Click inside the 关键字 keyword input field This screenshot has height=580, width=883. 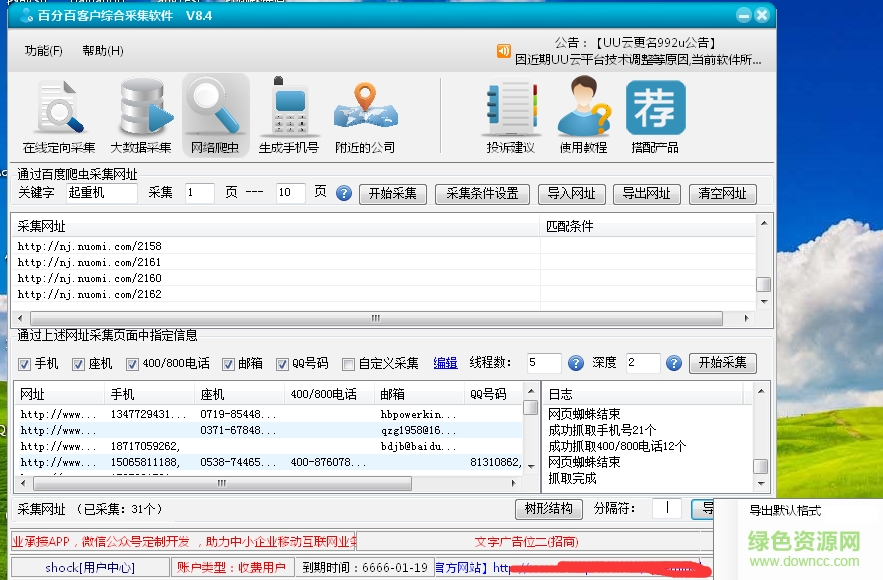pos(103,194)
